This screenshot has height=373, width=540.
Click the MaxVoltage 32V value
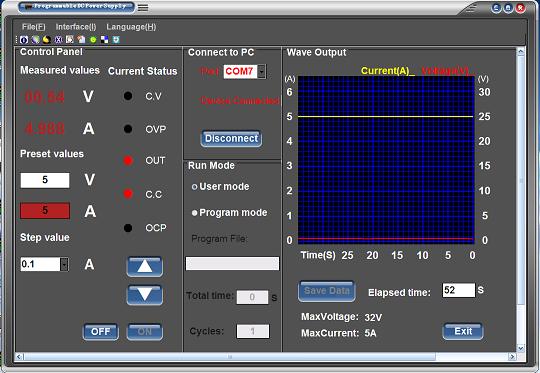coord(373,317)
